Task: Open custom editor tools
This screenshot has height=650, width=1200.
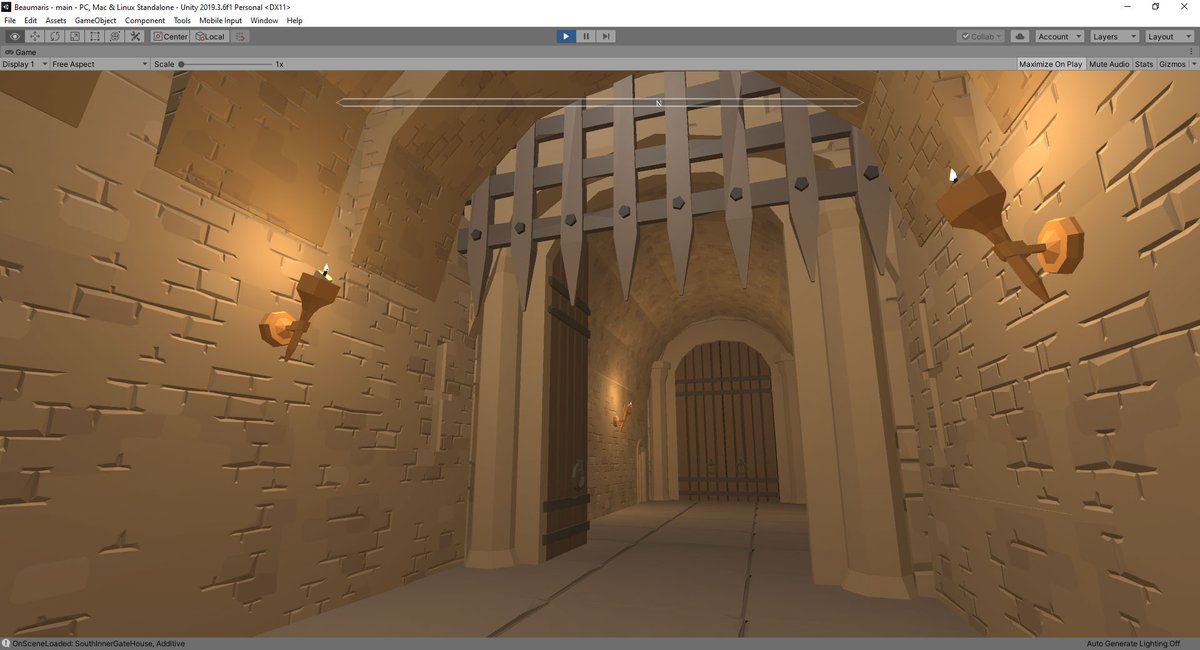Action: point(135,36)
